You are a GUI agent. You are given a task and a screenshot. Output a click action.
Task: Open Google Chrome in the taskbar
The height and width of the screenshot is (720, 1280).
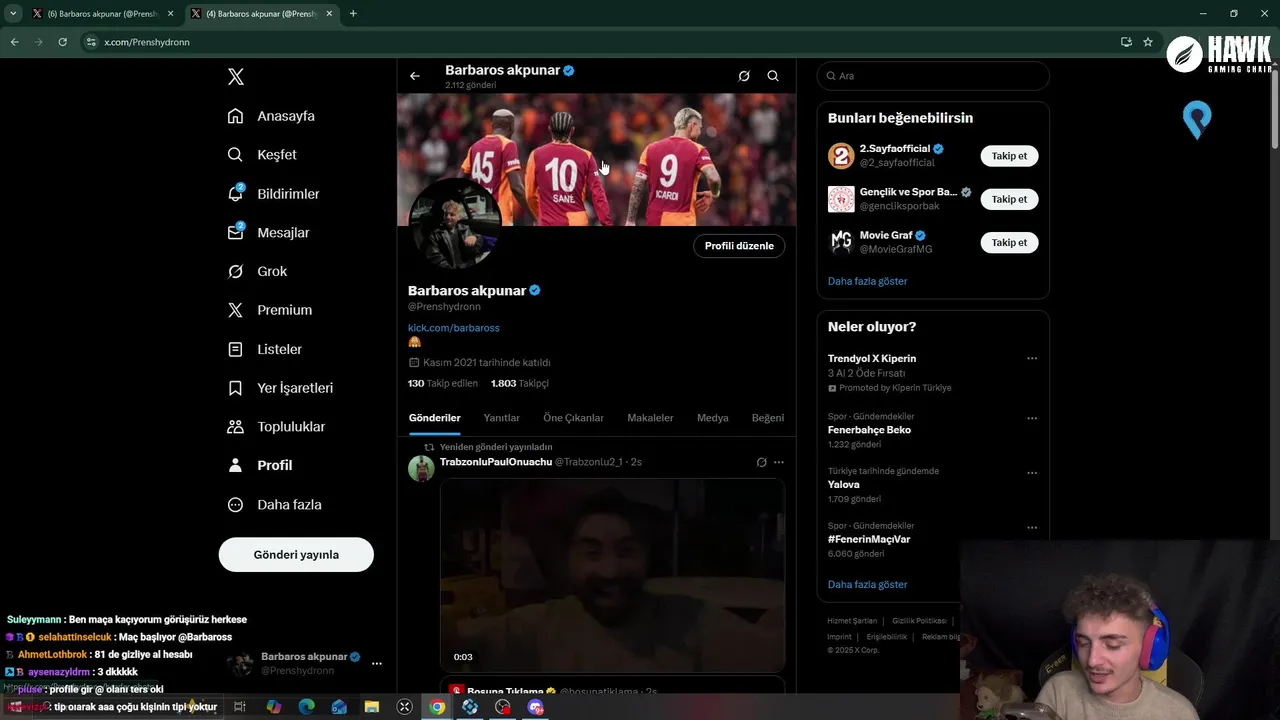[x=437, y=707]
